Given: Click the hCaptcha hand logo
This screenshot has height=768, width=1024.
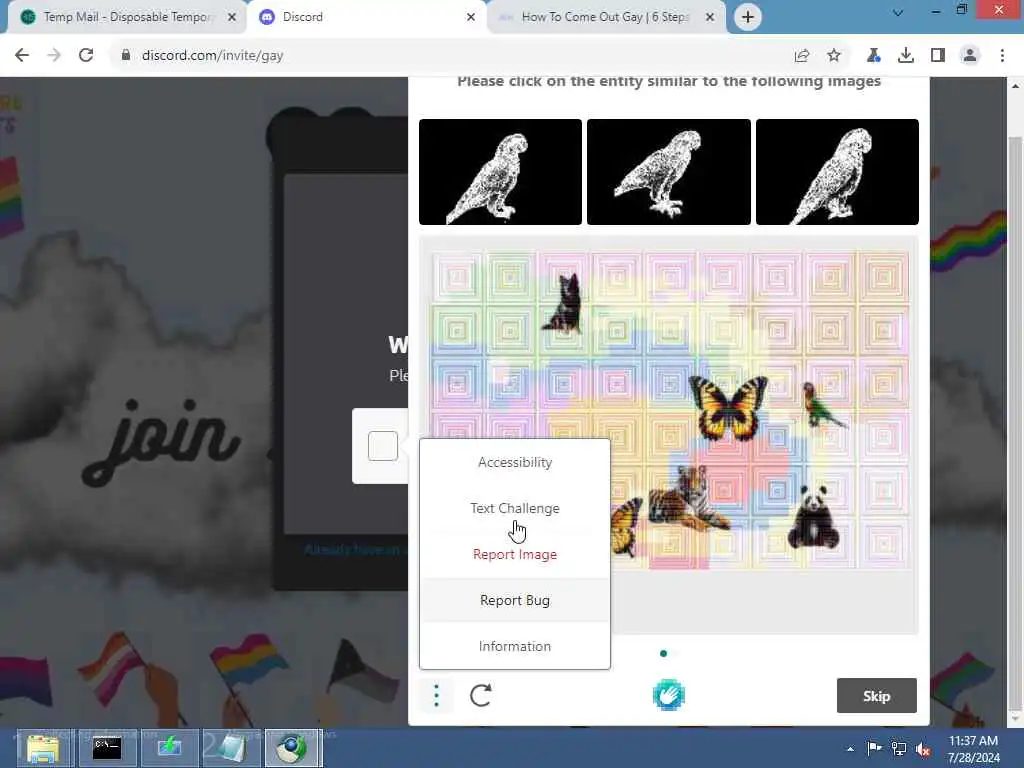Looking at the screenshot, I should point(669,694).
